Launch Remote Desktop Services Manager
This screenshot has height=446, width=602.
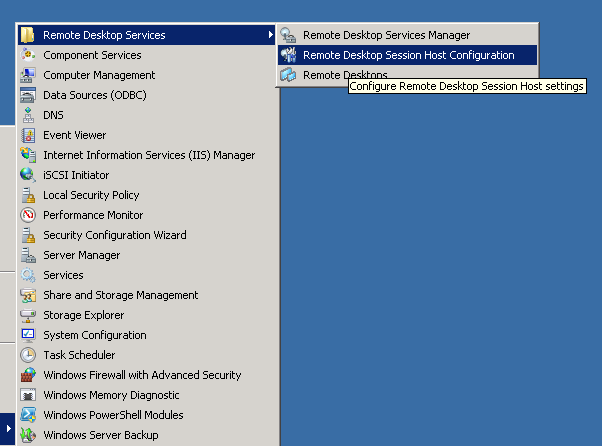[407, 35]
